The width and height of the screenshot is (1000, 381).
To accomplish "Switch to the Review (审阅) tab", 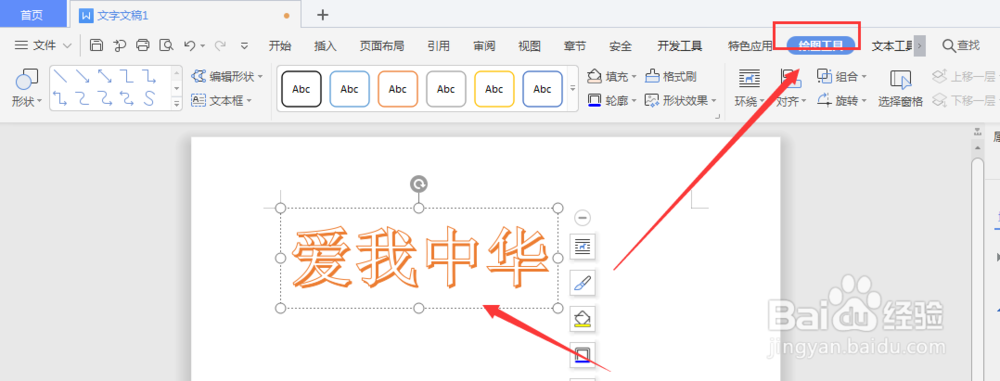I will point(484,45).
